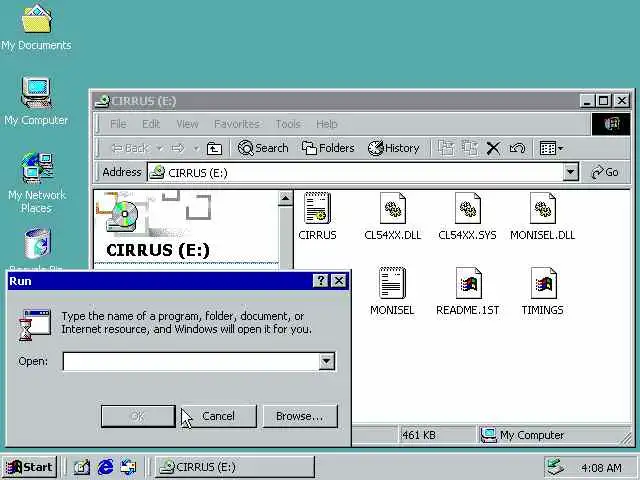The height and width of the screenshot is (480, 640).
Task: Select the My Documents desktop icon
Action: 36,27
